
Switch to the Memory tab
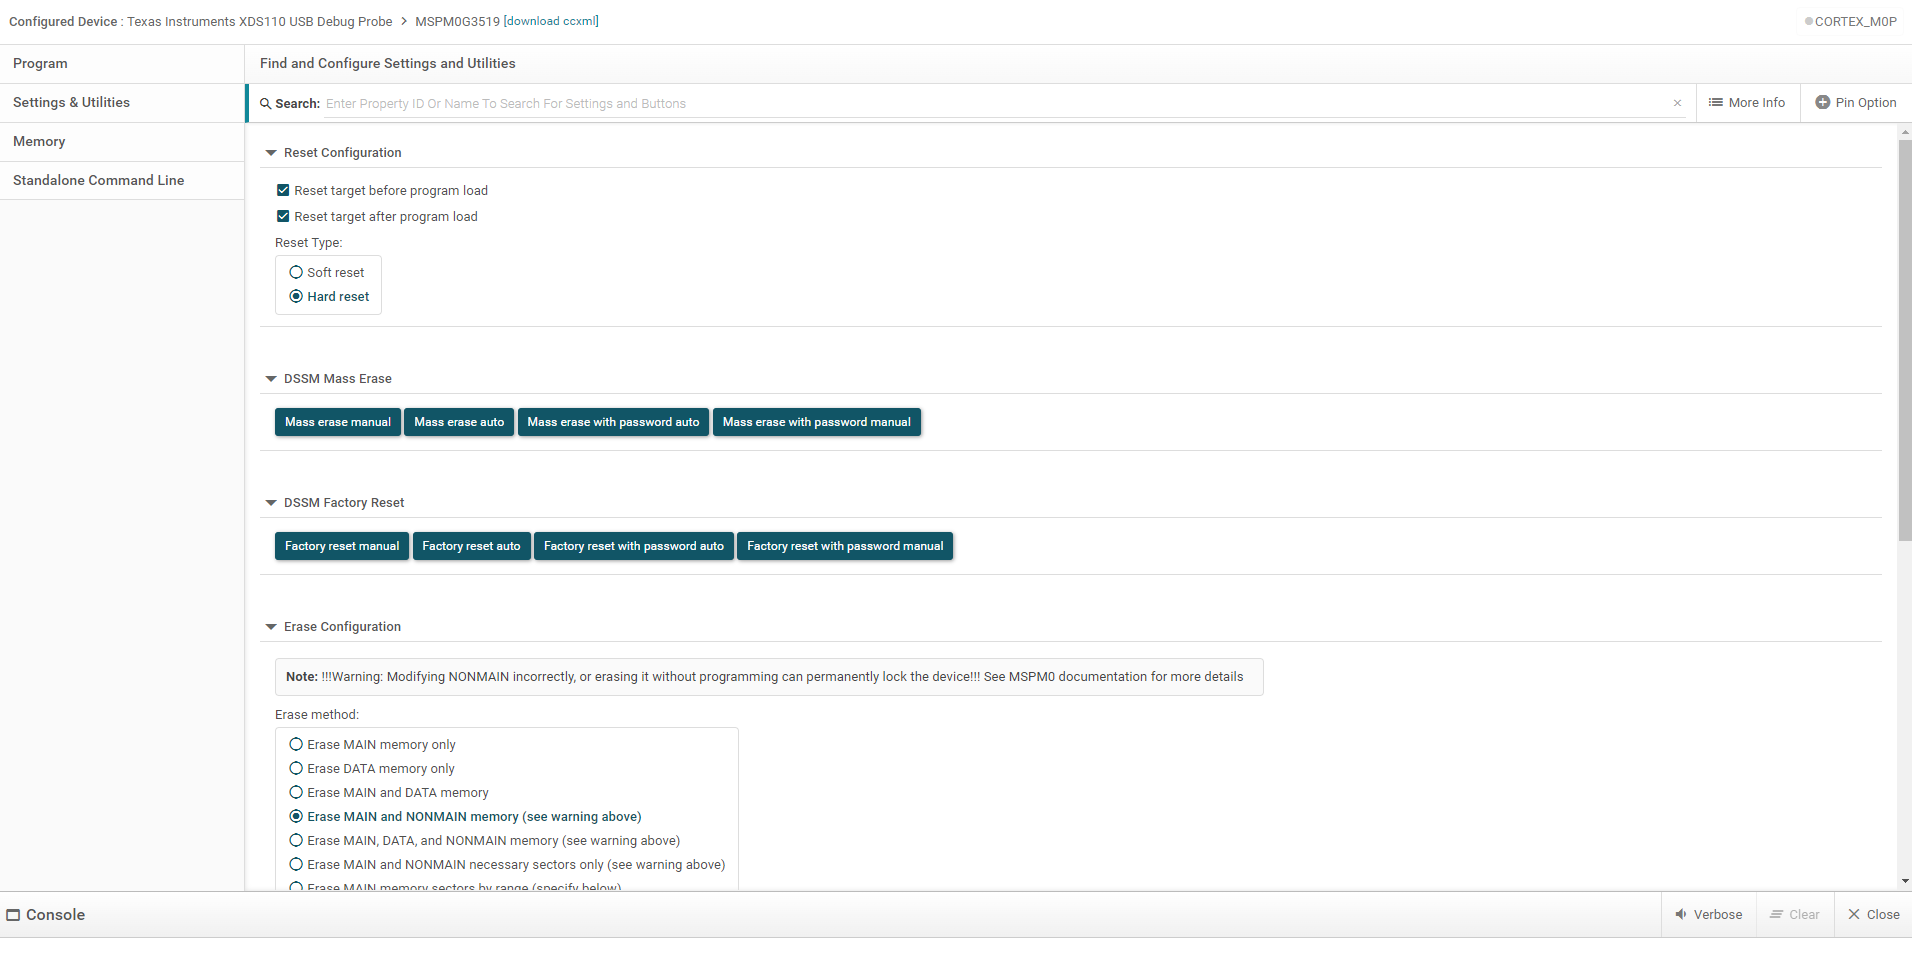122,142
